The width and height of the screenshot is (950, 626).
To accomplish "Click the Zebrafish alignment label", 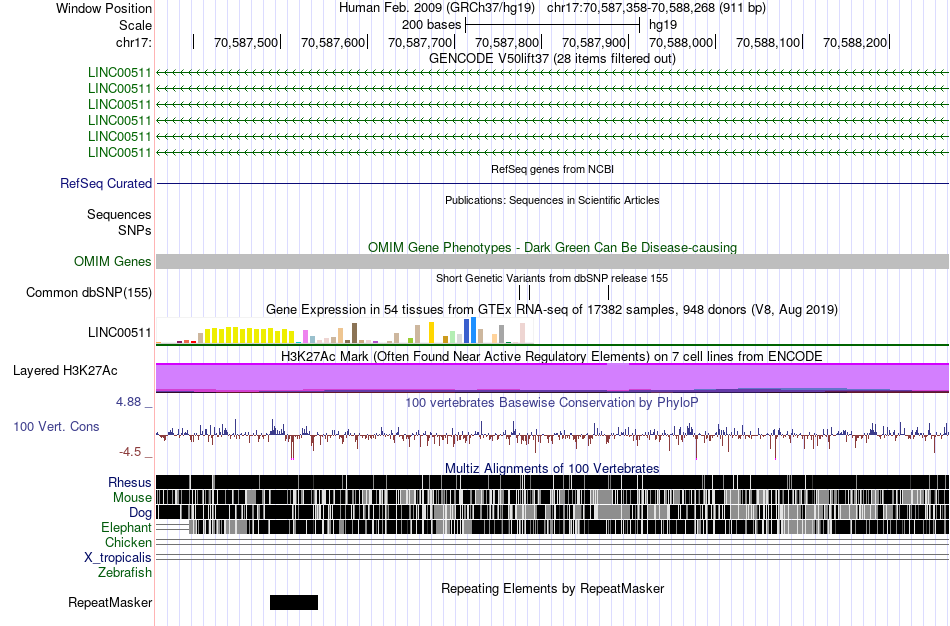I will [125, 573].
